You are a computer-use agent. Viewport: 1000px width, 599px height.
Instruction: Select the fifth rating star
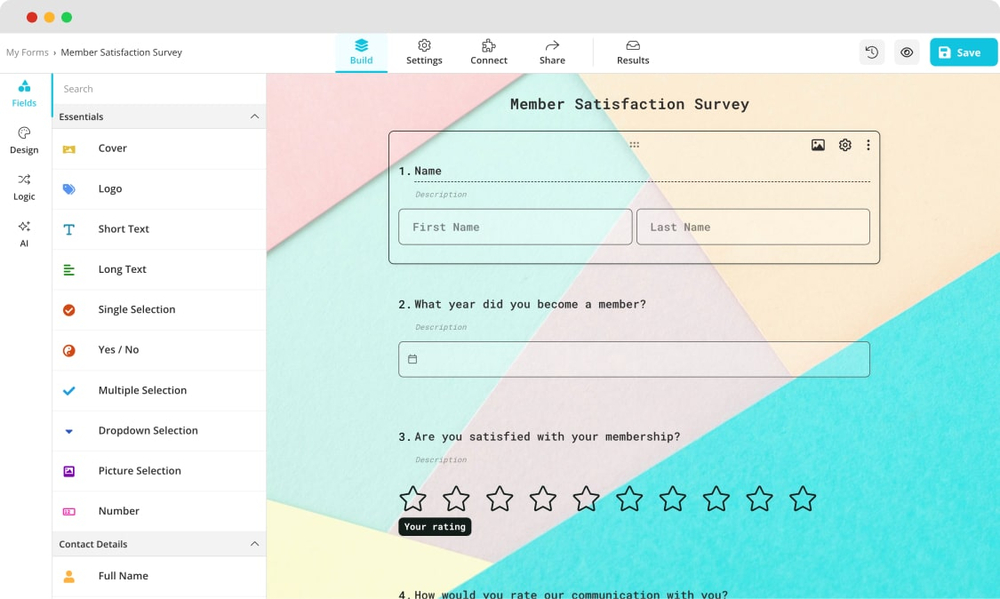click(586, 498)
